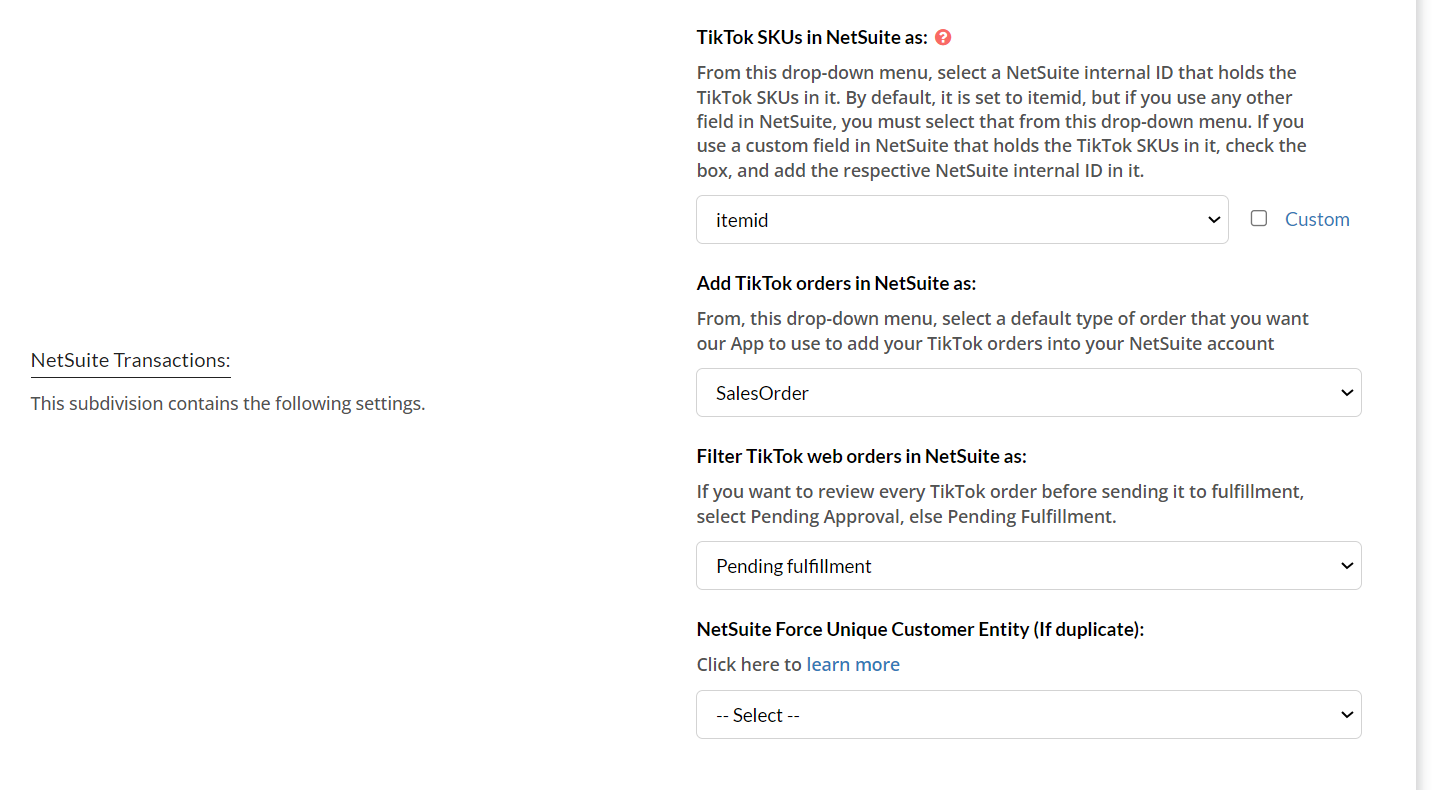Click the description about default order type
The width and height of the screenshot is (1432, 790).
1002,331
